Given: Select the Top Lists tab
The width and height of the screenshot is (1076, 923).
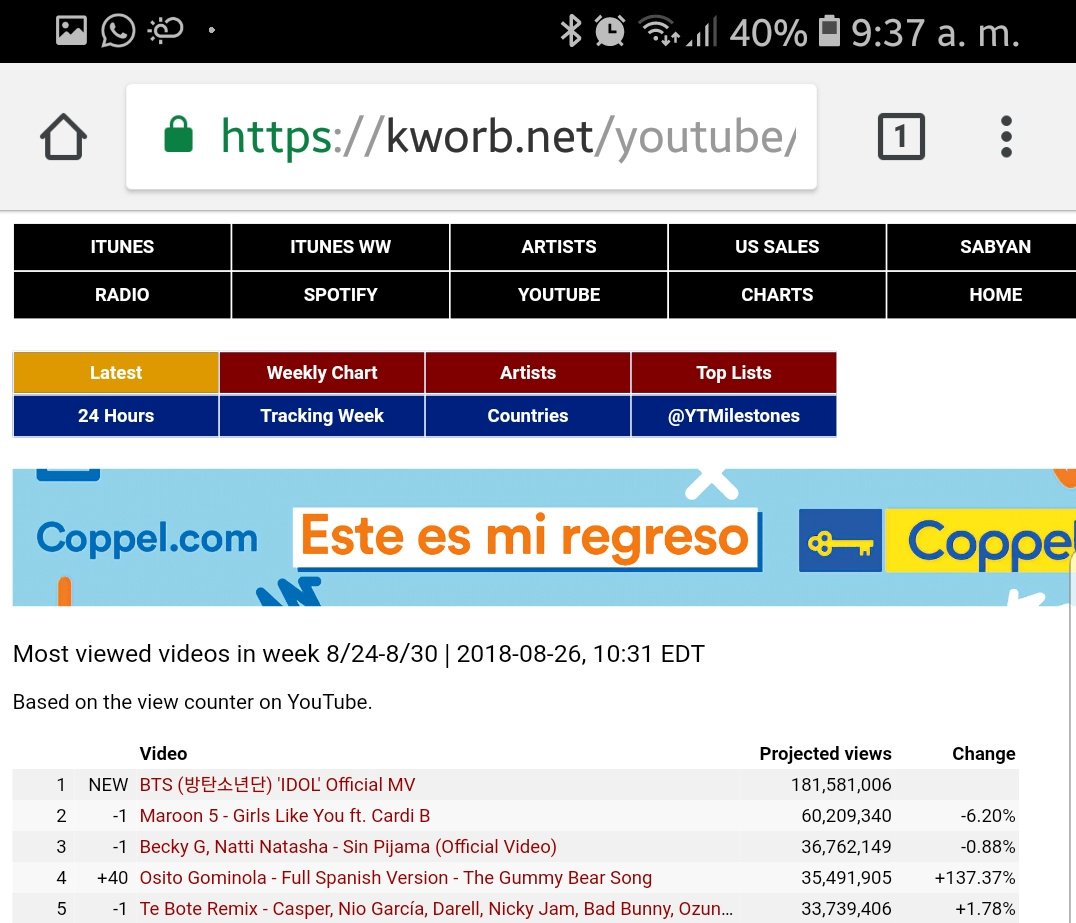Looking at the screenshot, I should (734, 373).
